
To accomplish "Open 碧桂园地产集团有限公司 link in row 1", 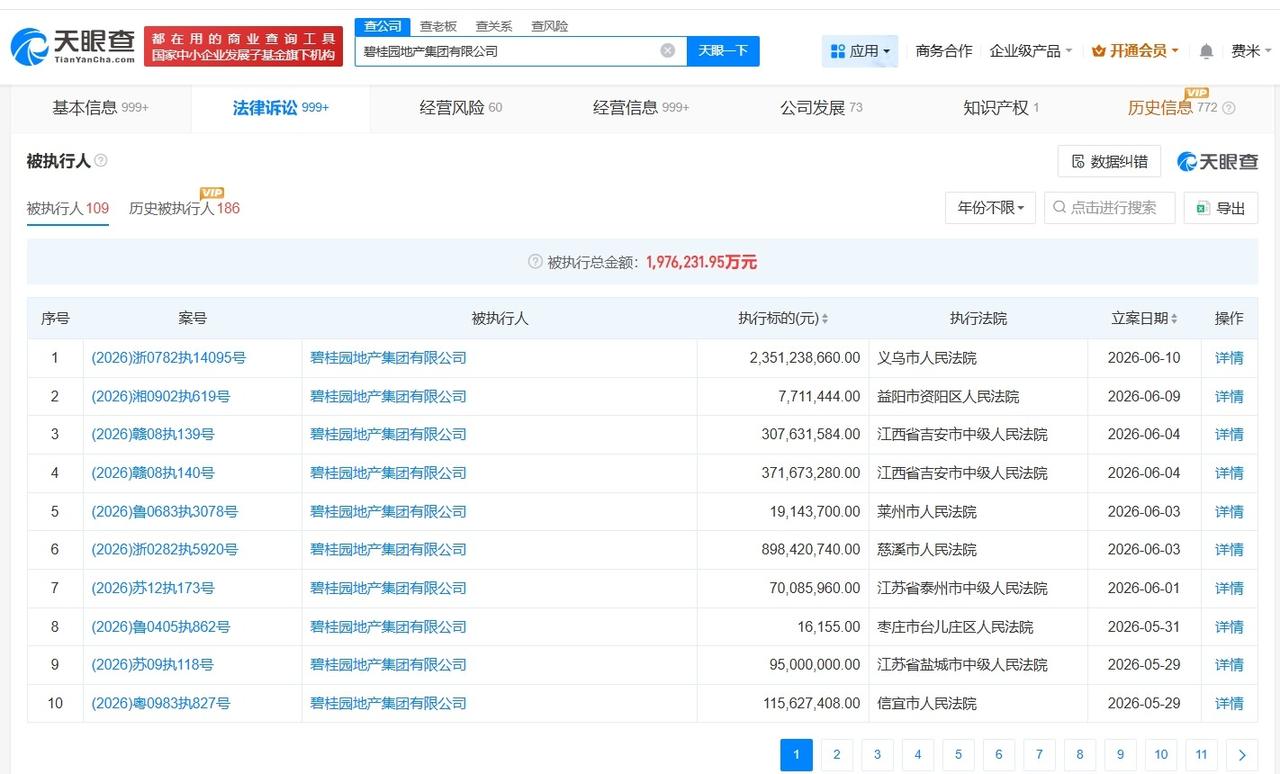I will [388, 358].
